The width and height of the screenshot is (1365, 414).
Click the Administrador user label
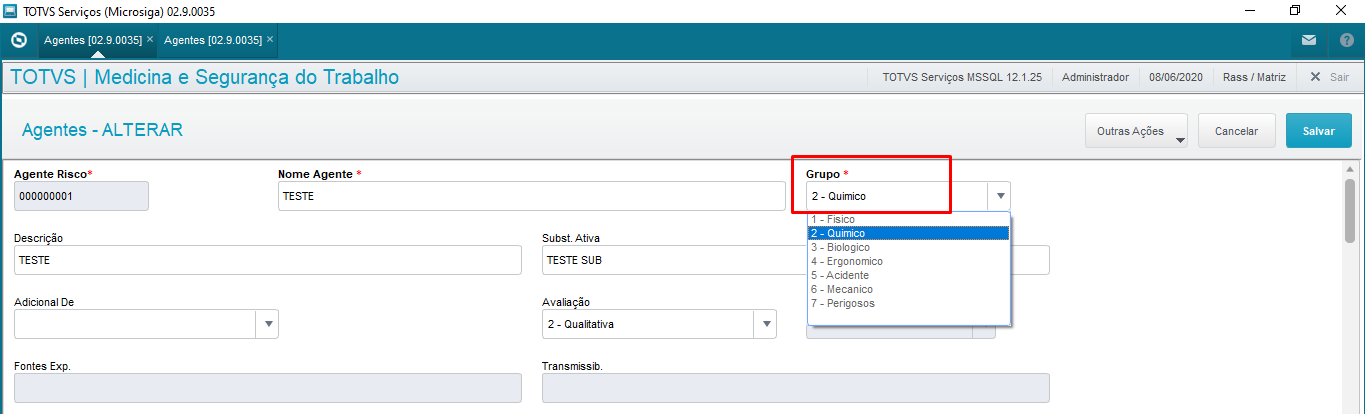tap(1095, 77)
